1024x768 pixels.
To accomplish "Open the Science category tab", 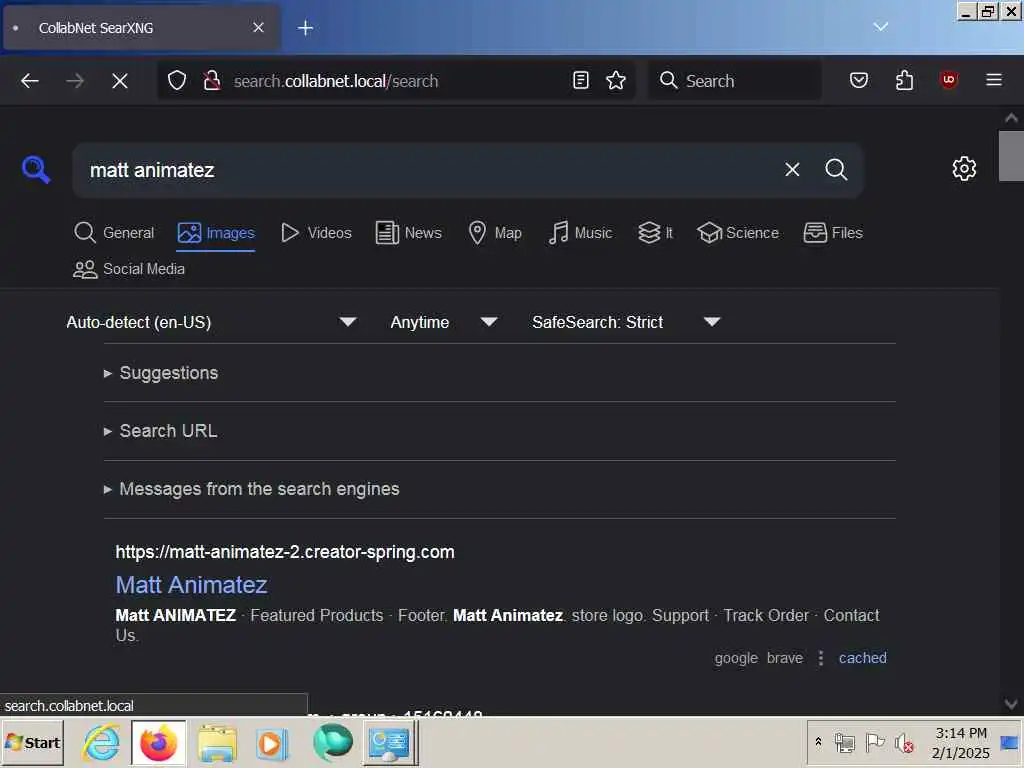I will [738, 232].
